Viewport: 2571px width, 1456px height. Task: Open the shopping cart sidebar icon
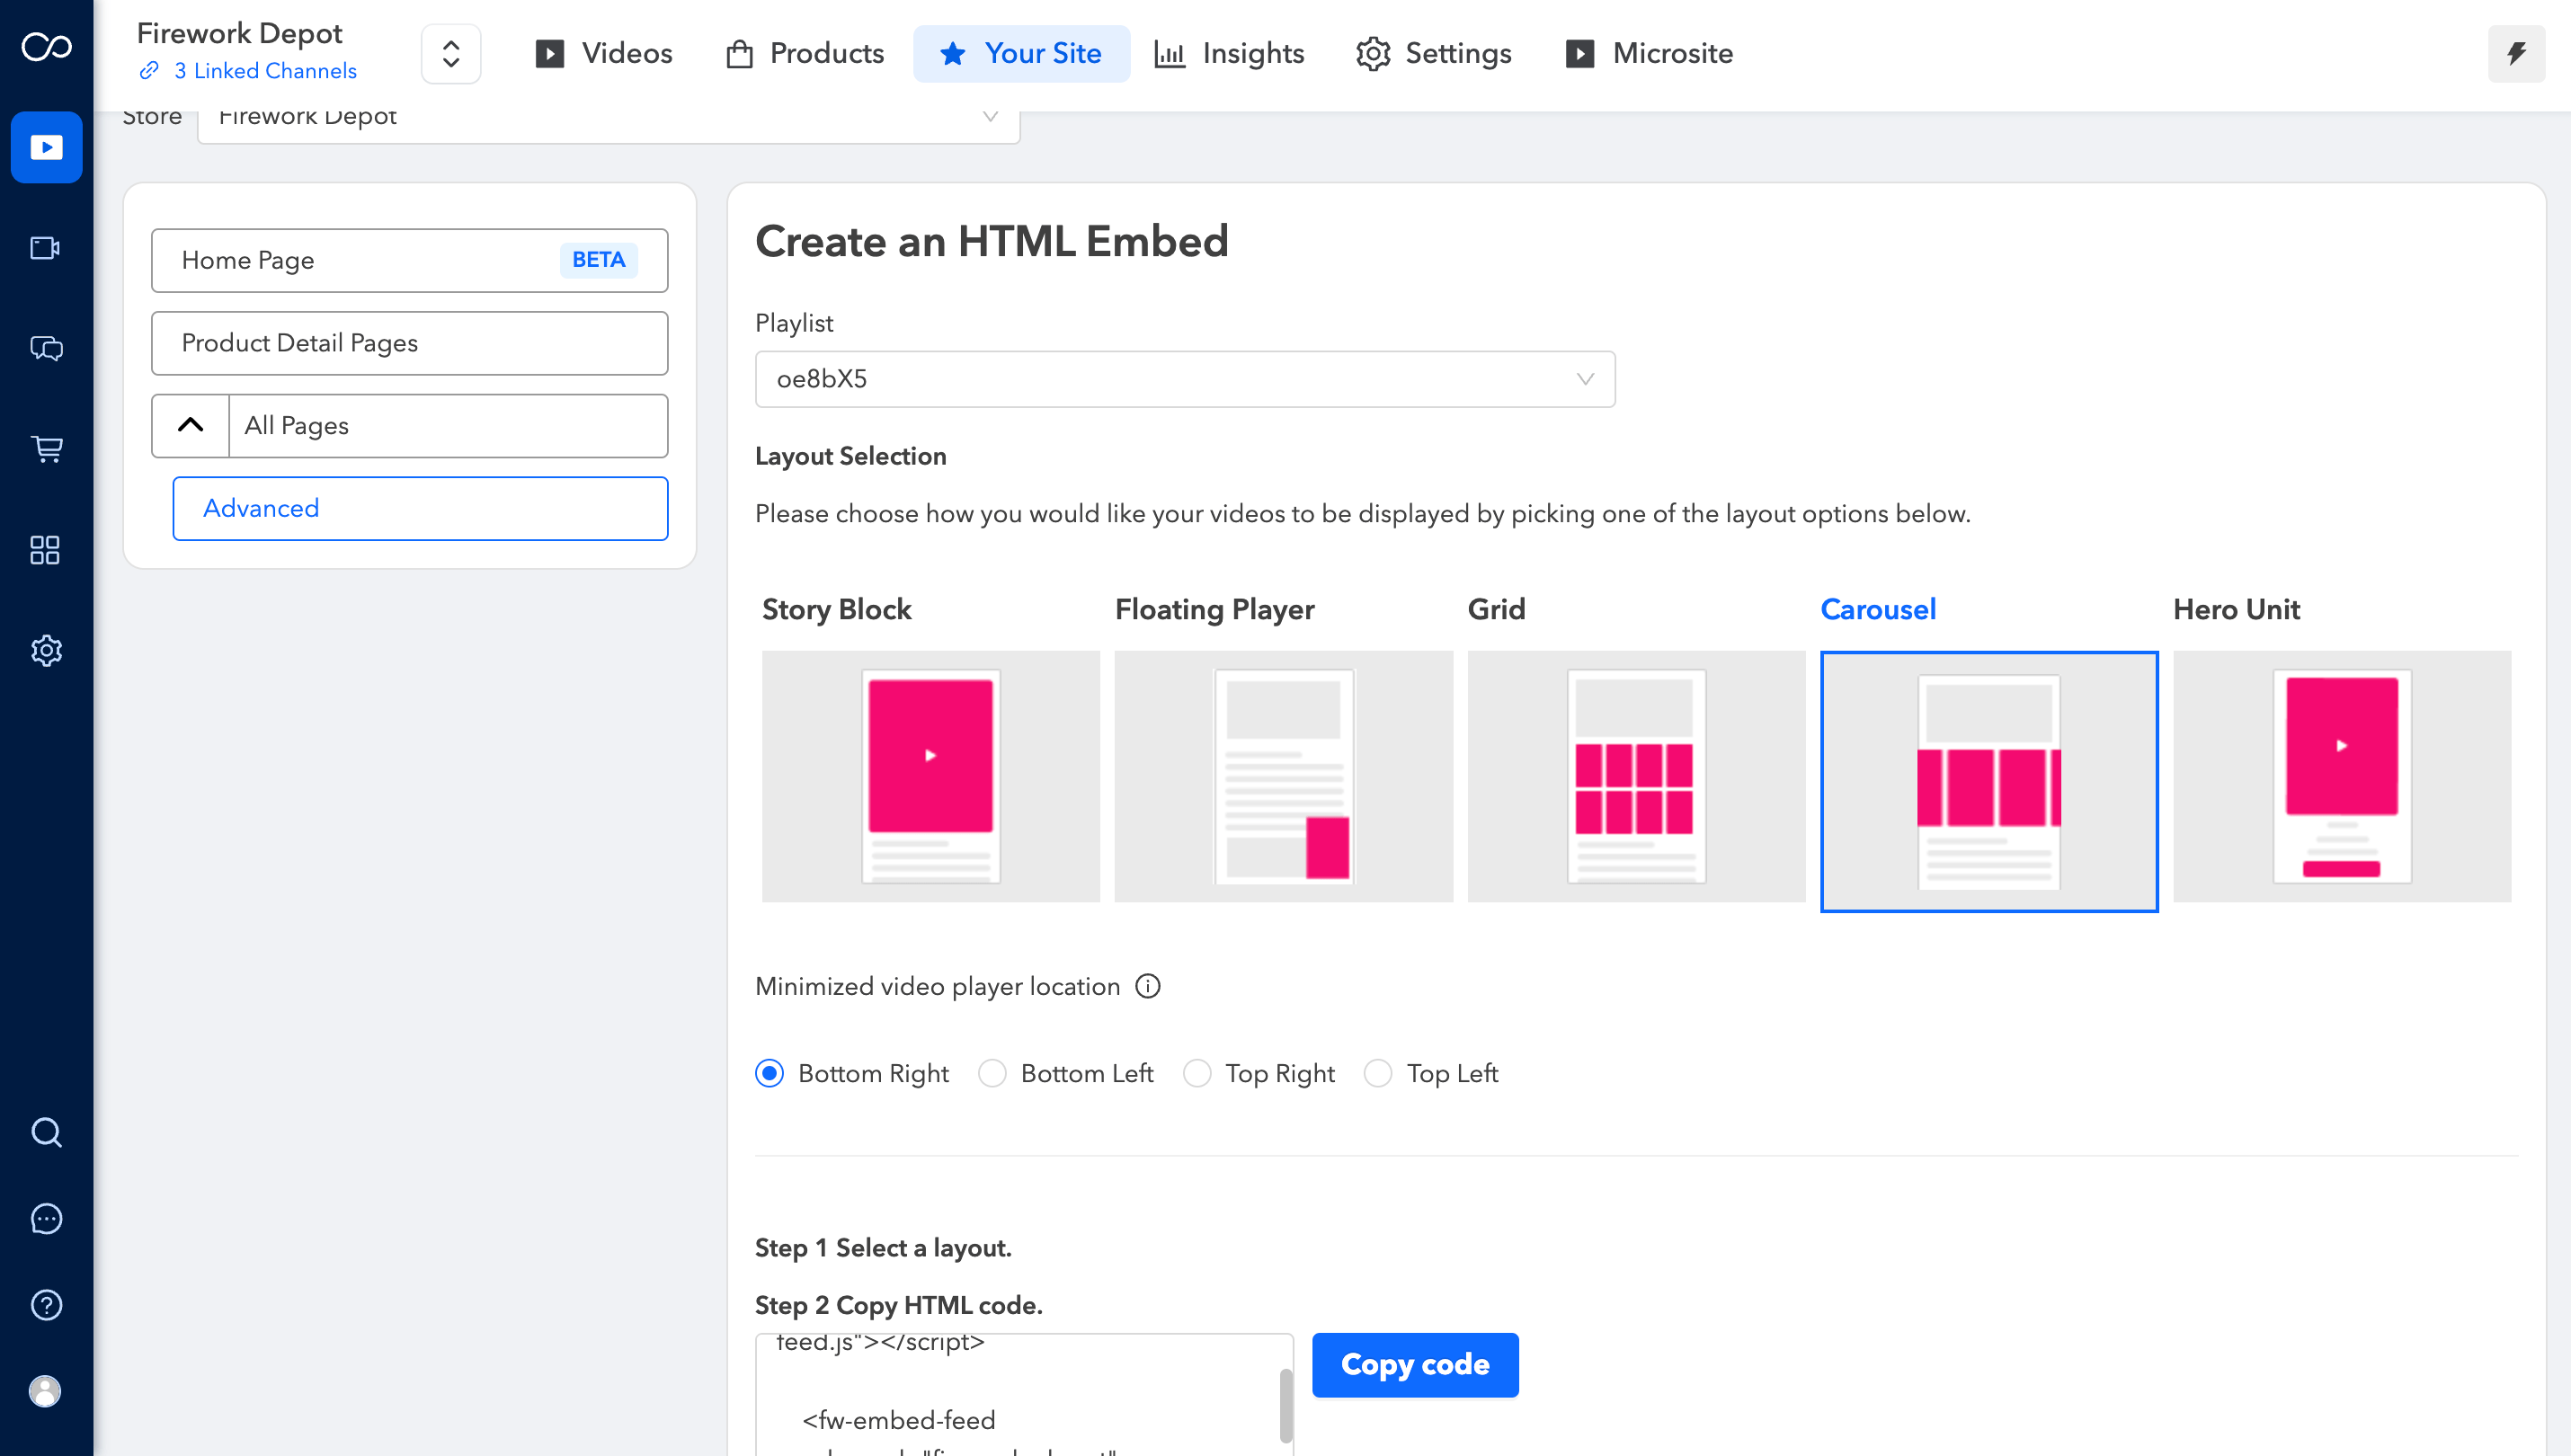click(46, 449)
